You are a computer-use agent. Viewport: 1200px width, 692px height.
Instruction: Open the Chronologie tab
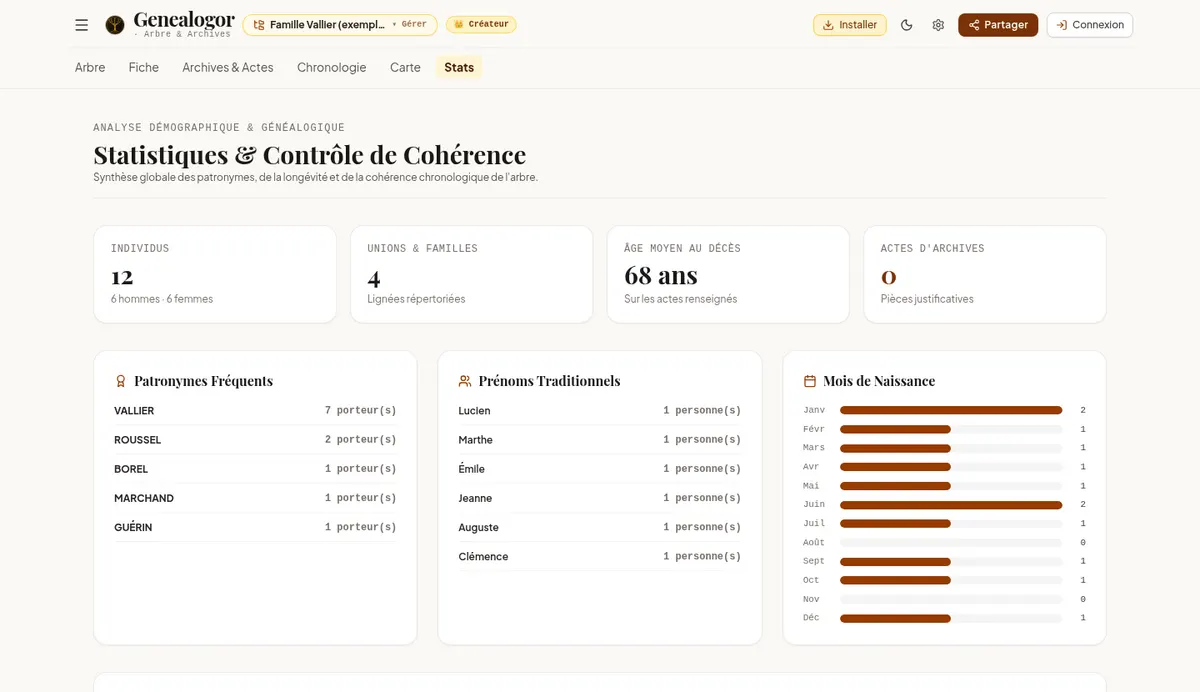point(332,67)
